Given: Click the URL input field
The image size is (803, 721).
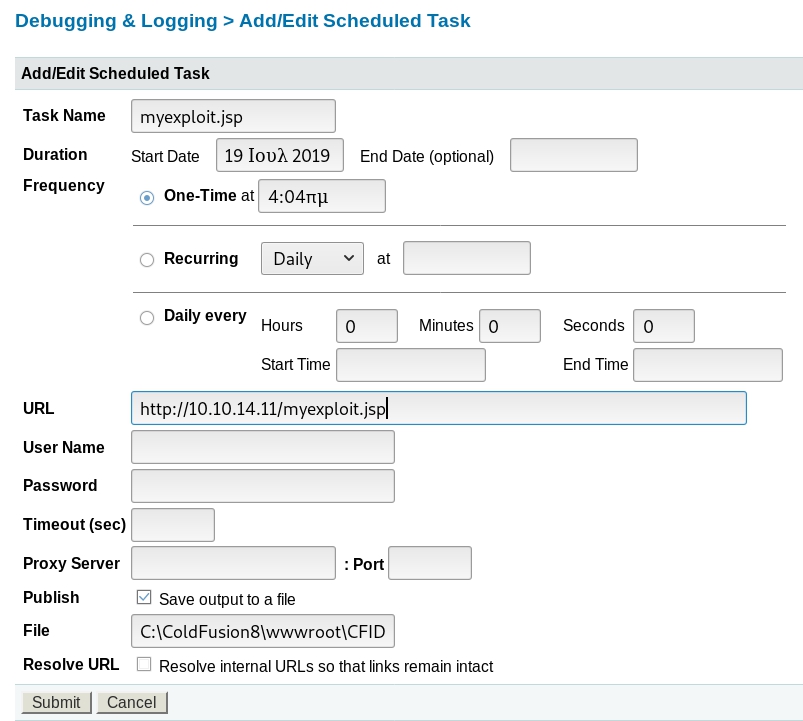Looking at the screenshot, I should [x=439, y=408].
